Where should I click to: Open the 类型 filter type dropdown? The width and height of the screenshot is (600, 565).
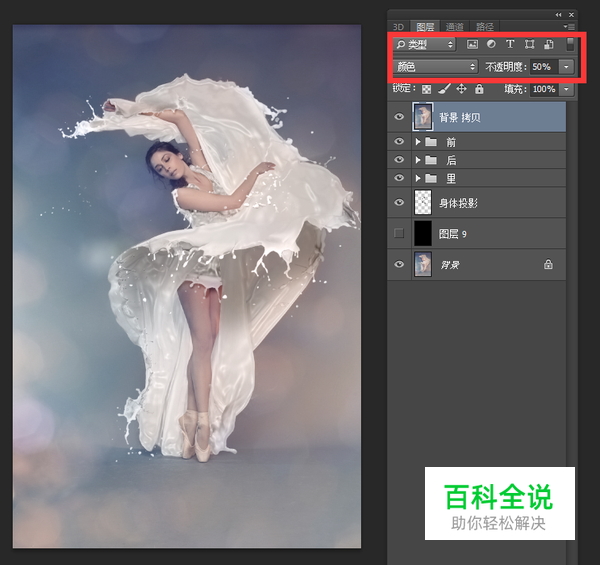click(x=424, y=44)
